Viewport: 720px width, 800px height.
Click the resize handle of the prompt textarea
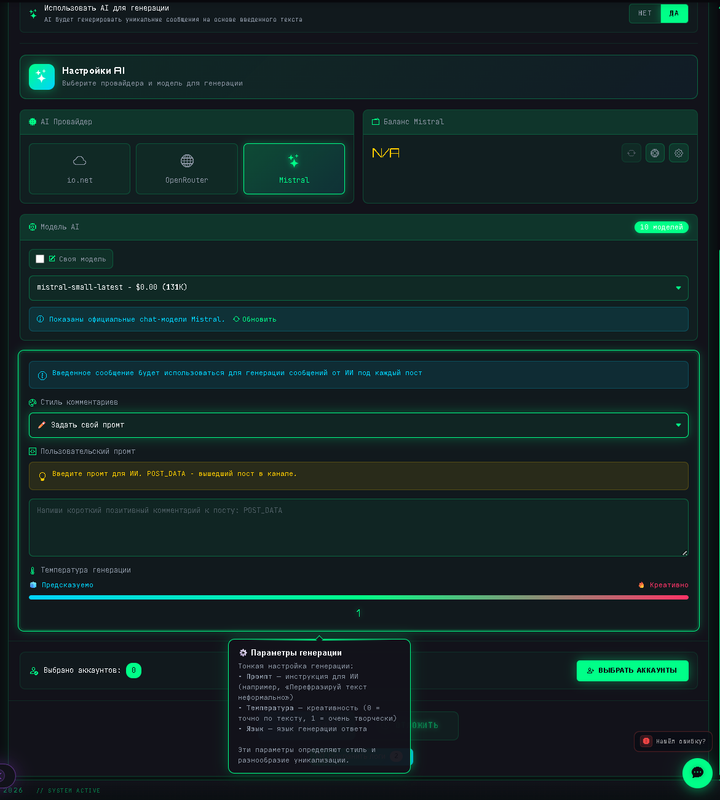(684, 552)
